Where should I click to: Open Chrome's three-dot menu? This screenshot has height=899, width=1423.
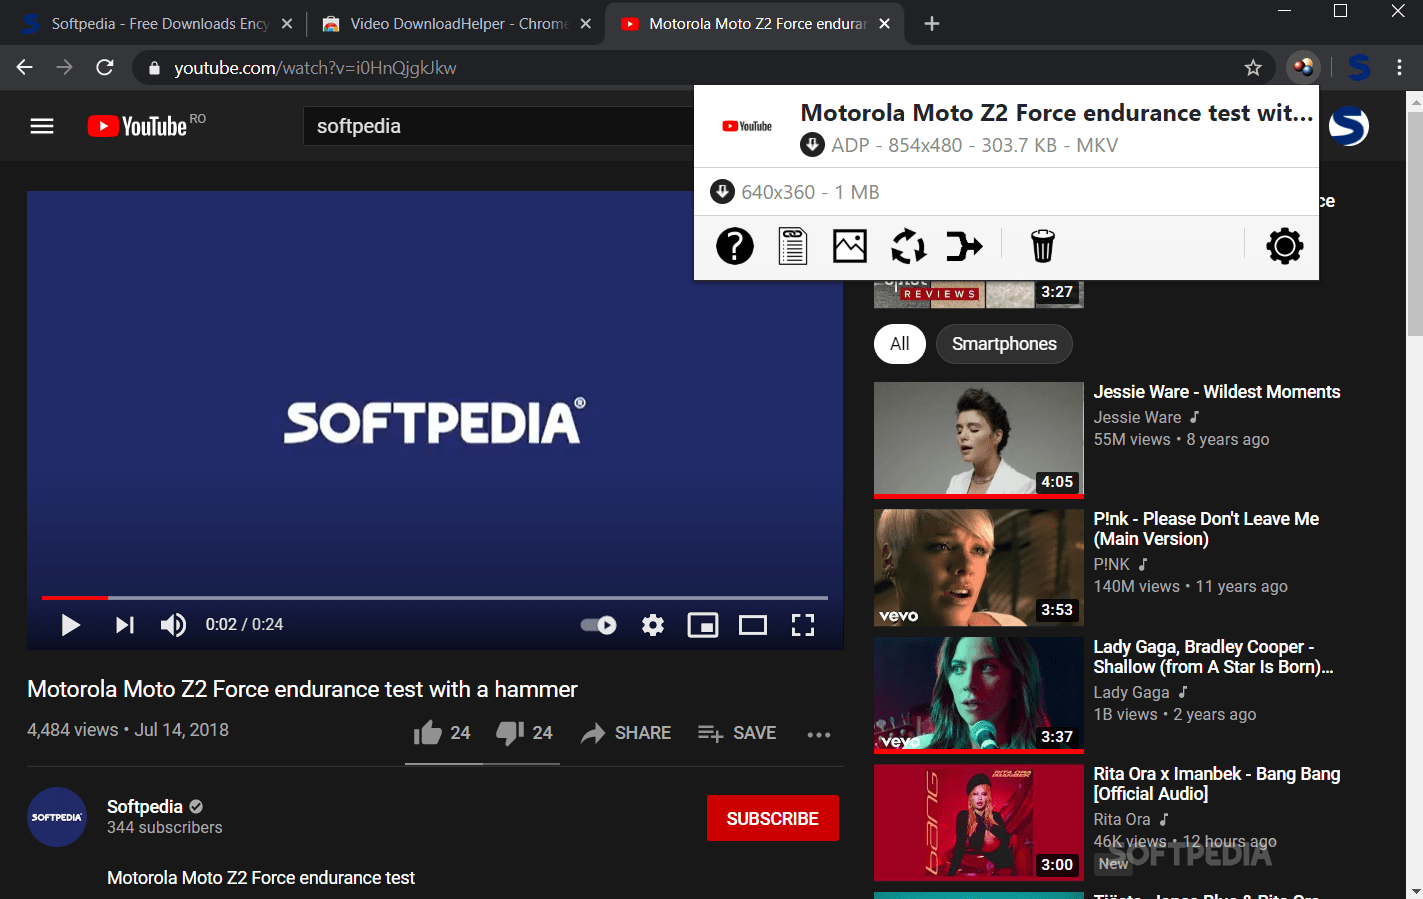pos(1399,67)
